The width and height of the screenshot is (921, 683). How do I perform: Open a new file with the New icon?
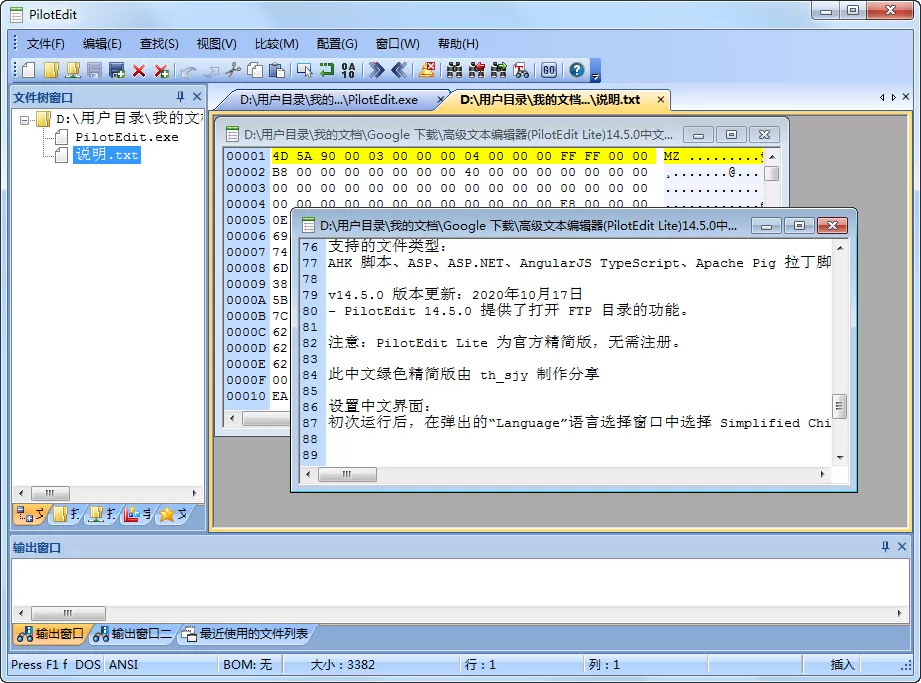point(26,70)
